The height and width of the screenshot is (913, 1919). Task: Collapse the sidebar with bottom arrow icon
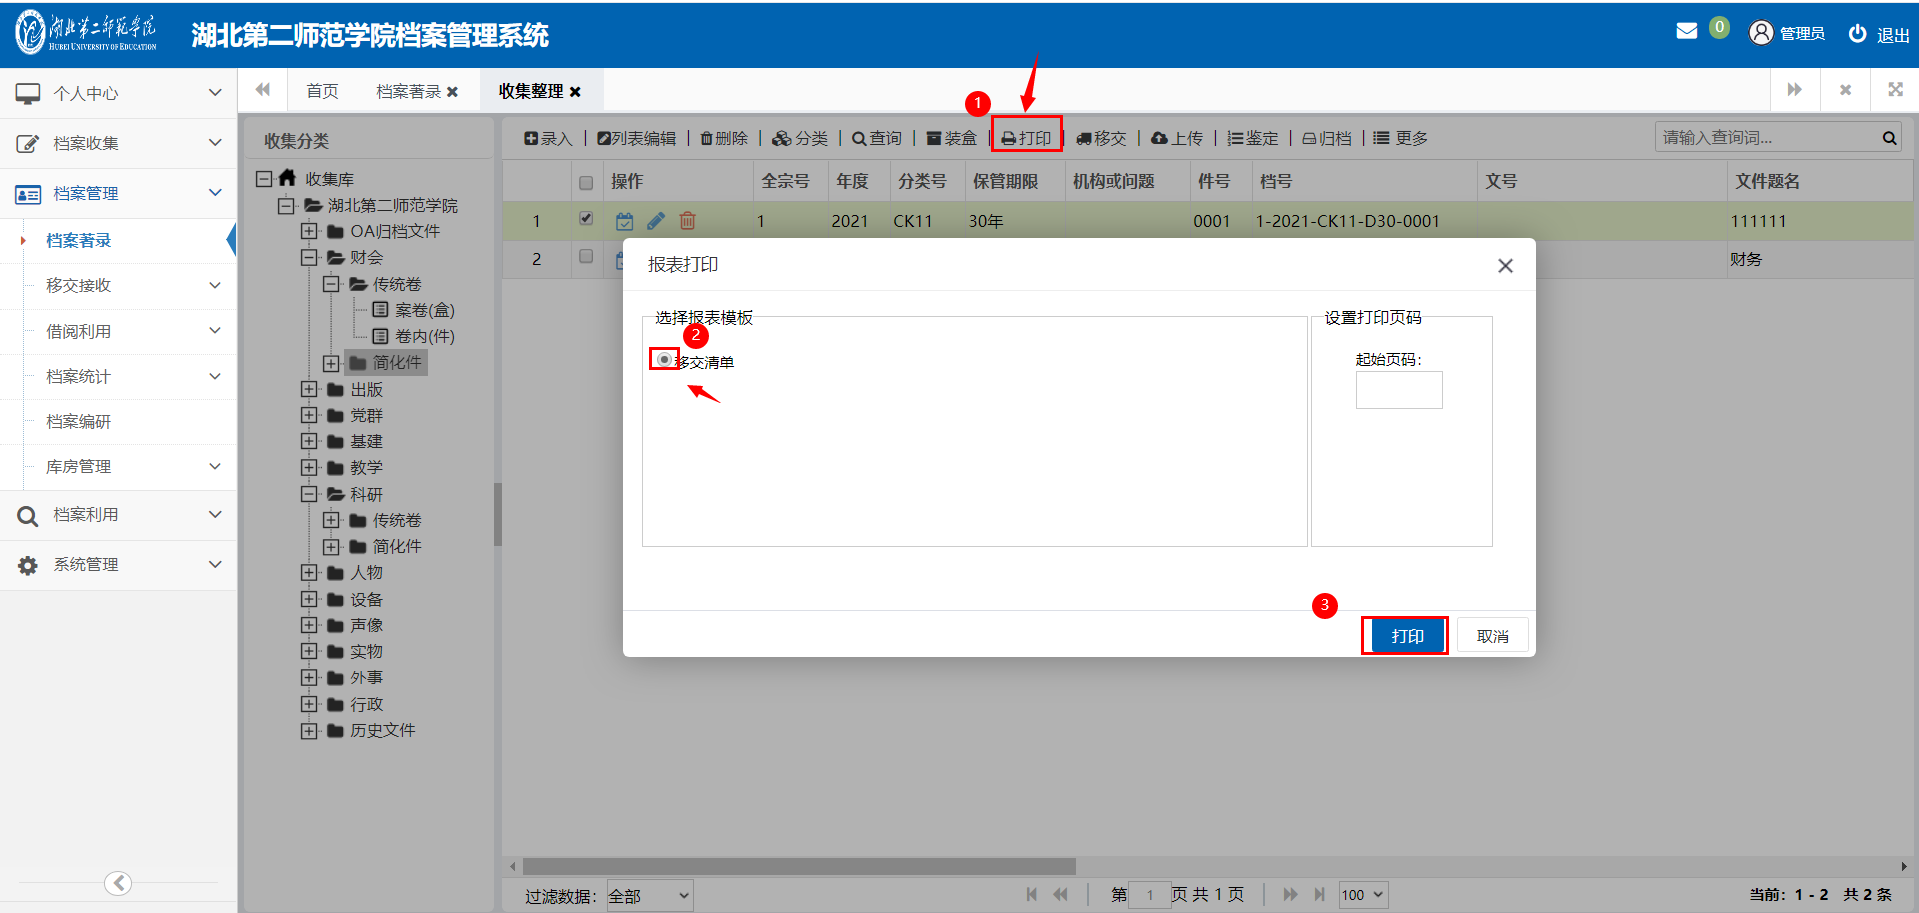[118, 883]
